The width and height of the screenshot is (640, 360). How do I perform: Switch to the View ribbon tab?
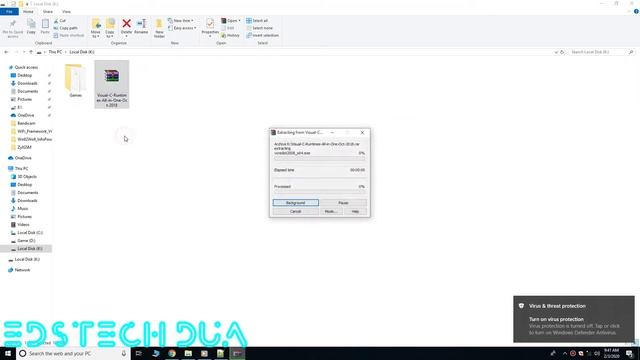66,12
